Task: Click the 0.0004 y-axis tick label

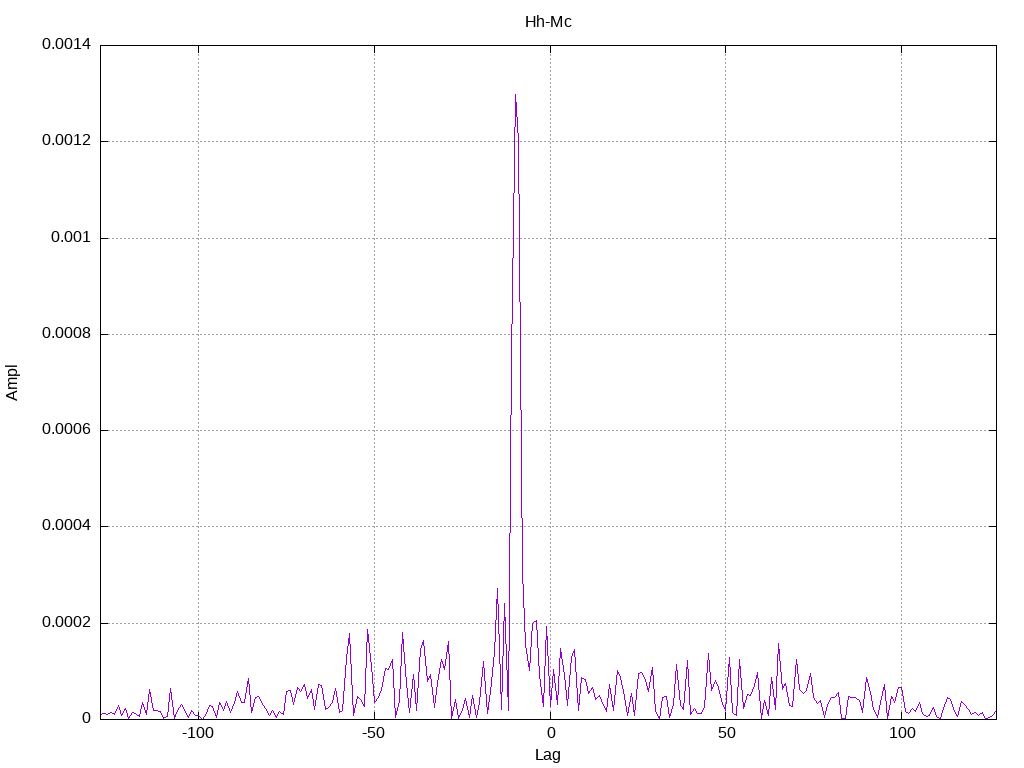Action: [x=66, y=525]
